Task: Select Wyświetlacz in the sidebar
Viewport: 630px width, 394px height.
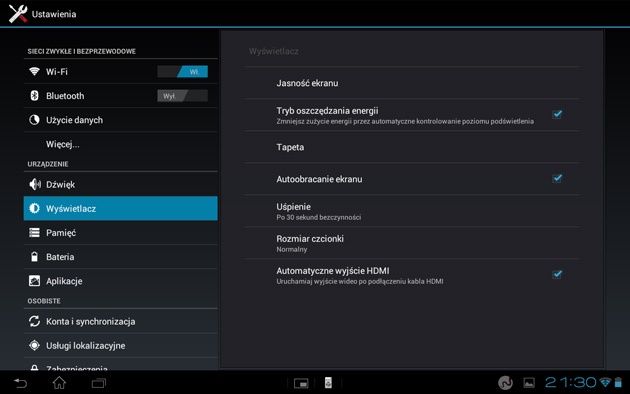Action: point(121,208)
